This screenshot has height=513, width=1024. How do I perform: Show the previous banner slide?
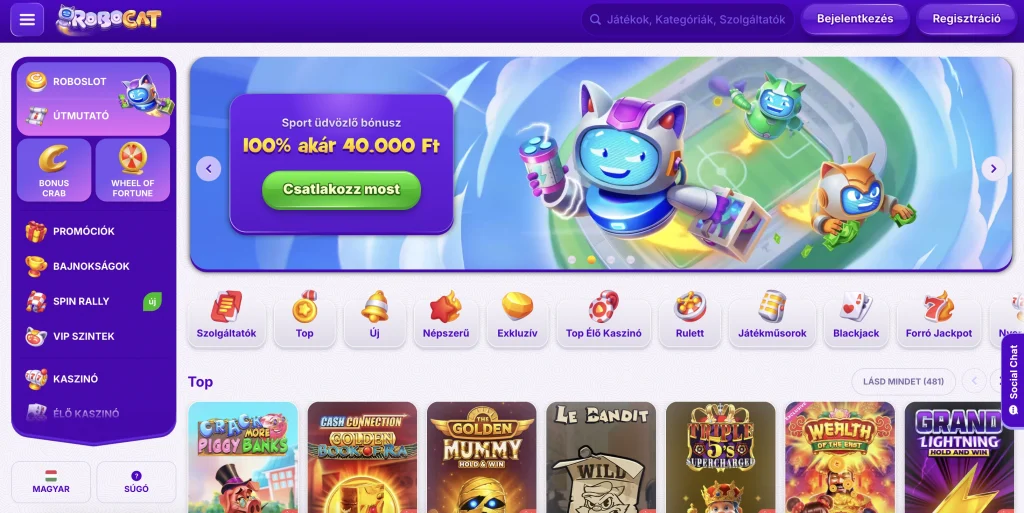[x=208, y=168]
